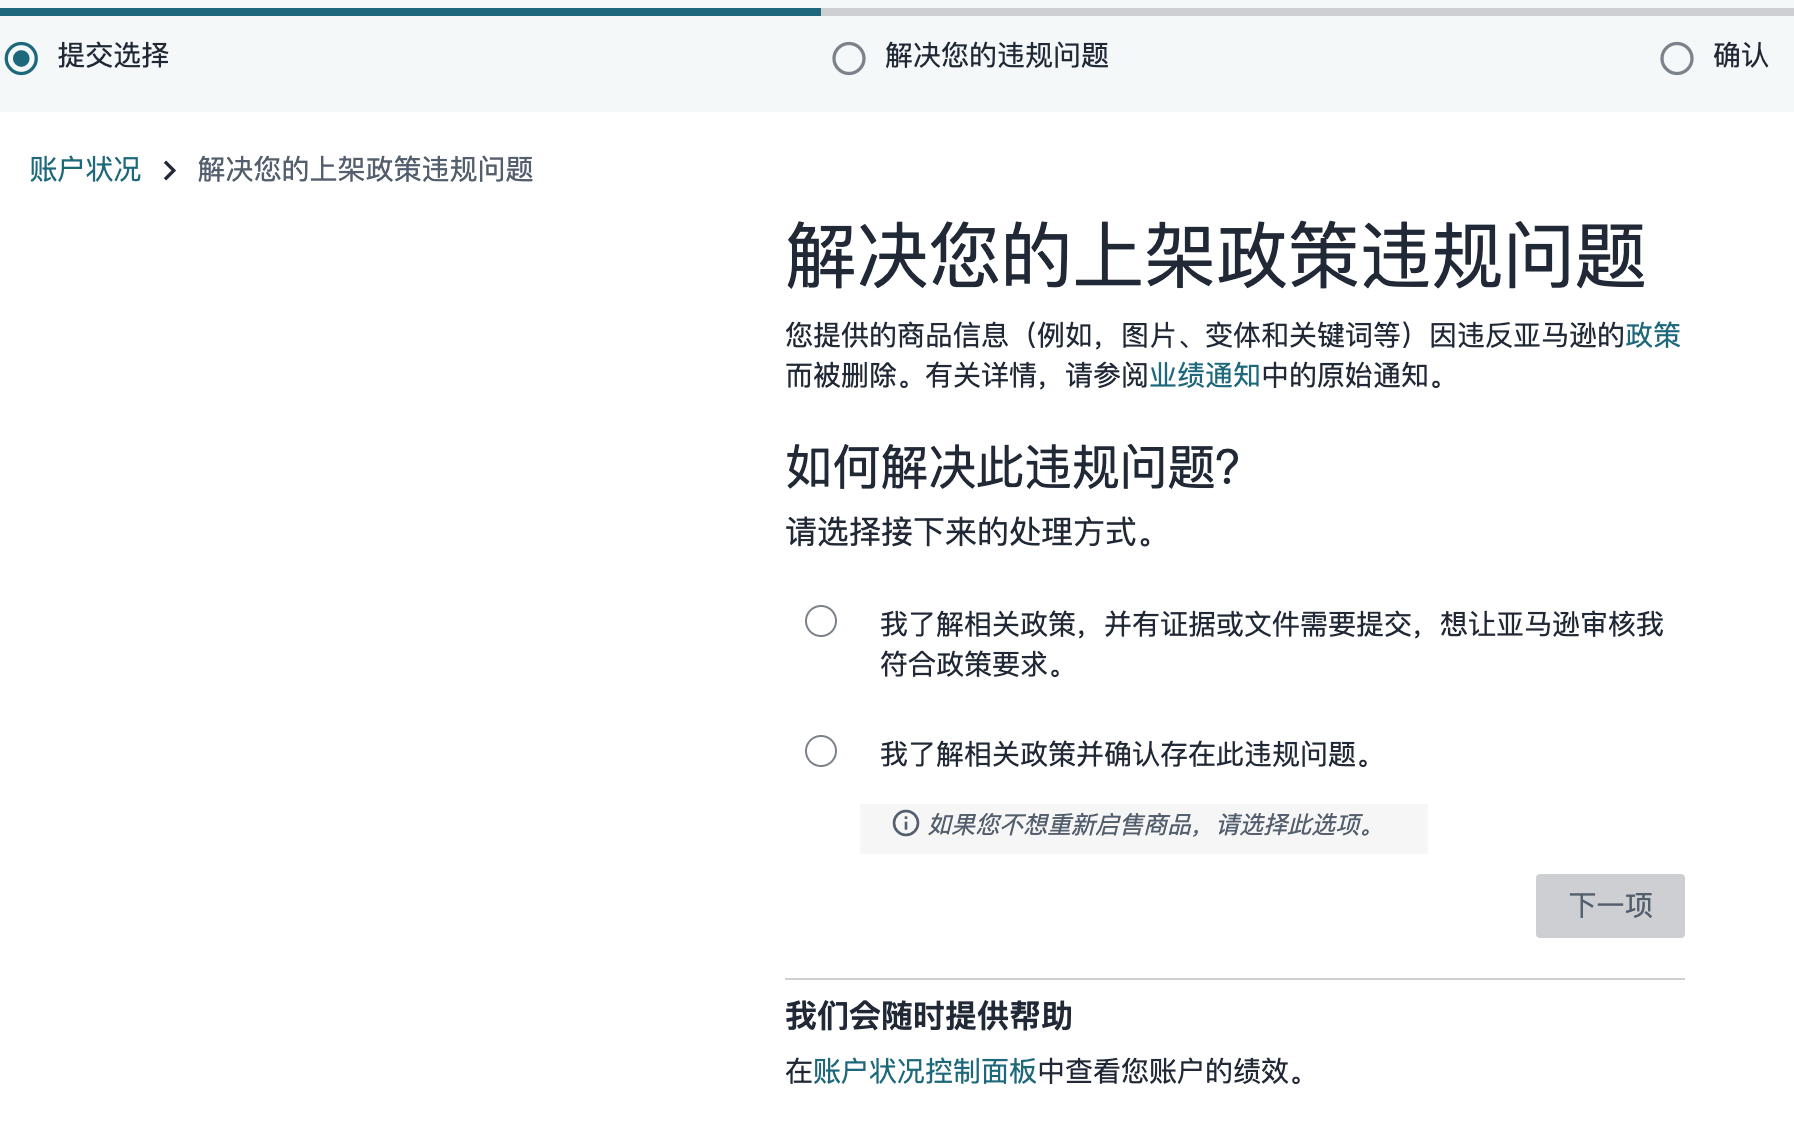Open the 账户状况控制面板 dashboard link
Image resolution: width=1794 pixels, height=1138 pixels.
925,1071
